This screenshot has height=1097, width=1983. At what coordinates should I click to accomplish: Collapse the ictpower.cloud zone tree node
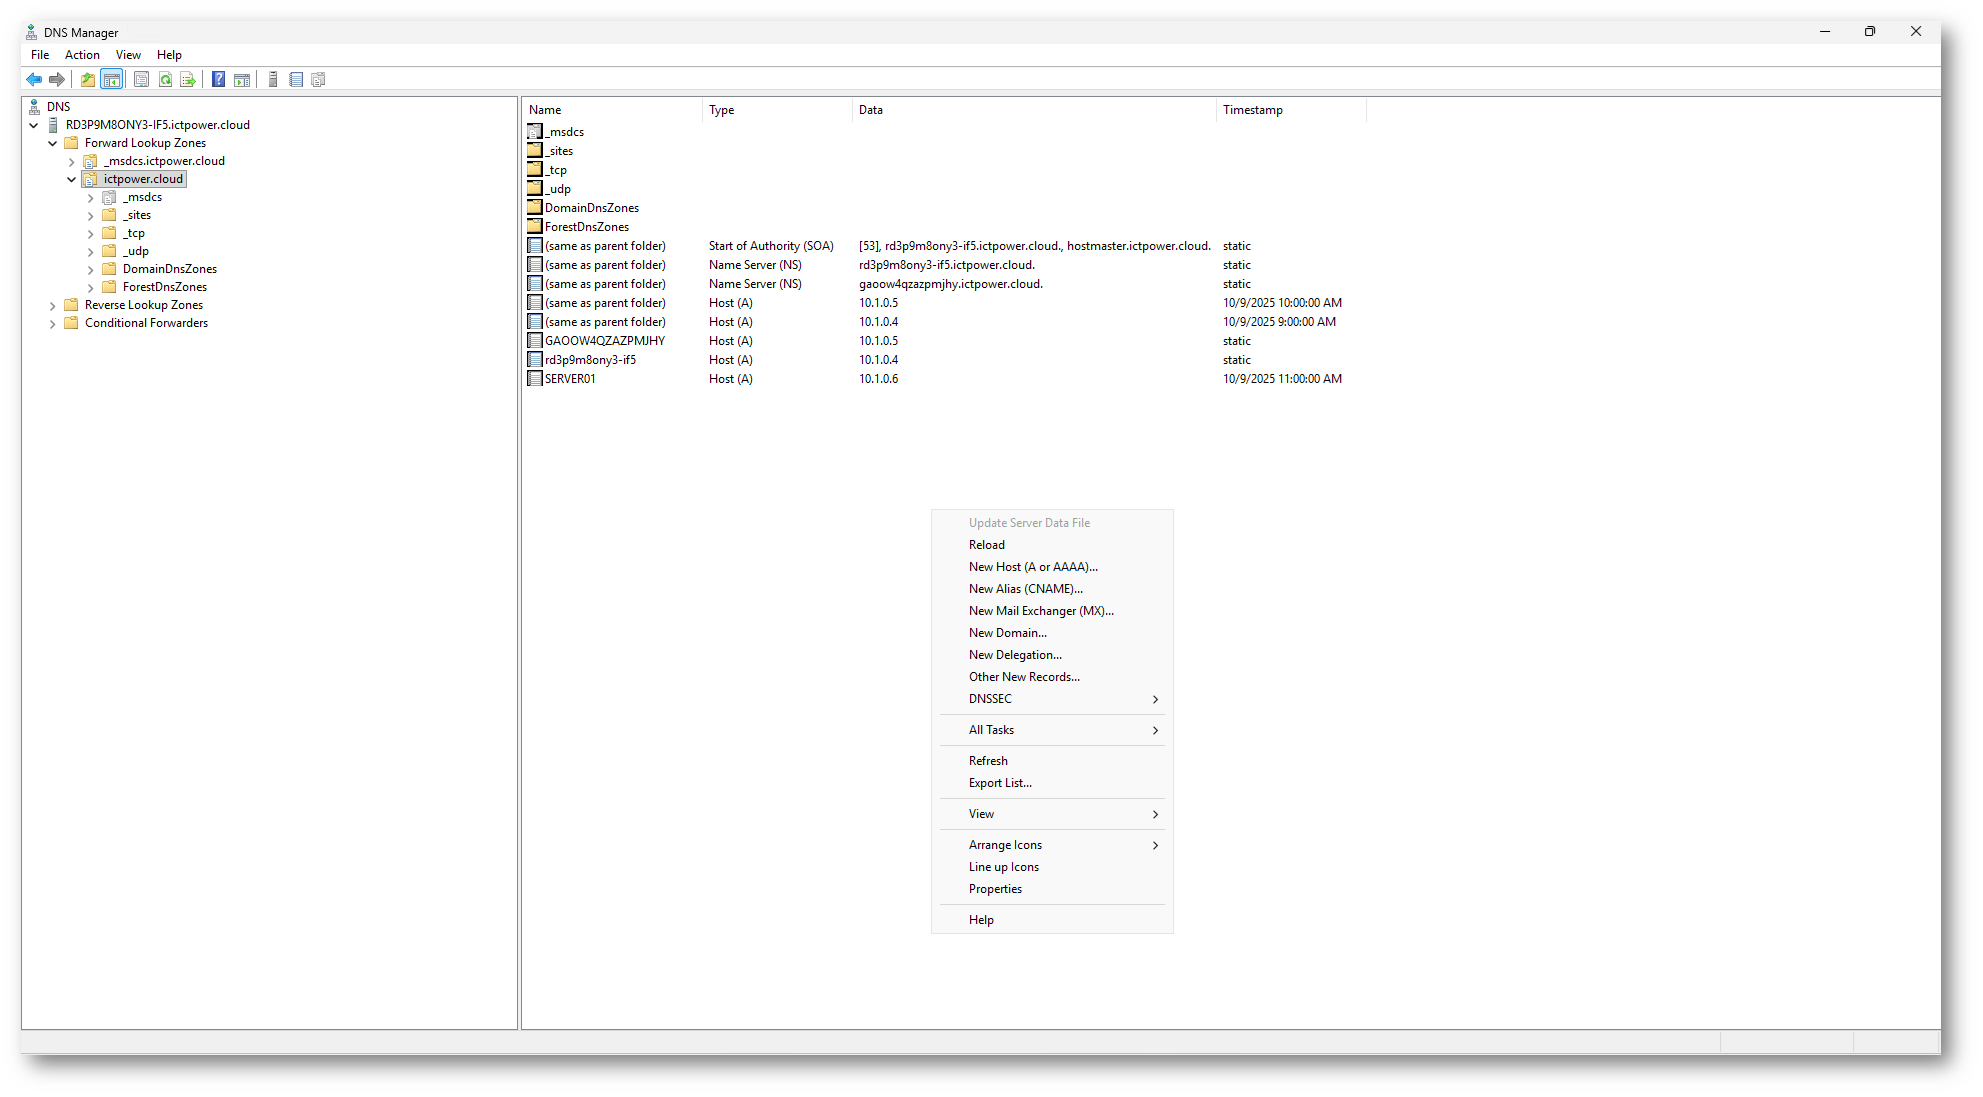pos(71,180)
